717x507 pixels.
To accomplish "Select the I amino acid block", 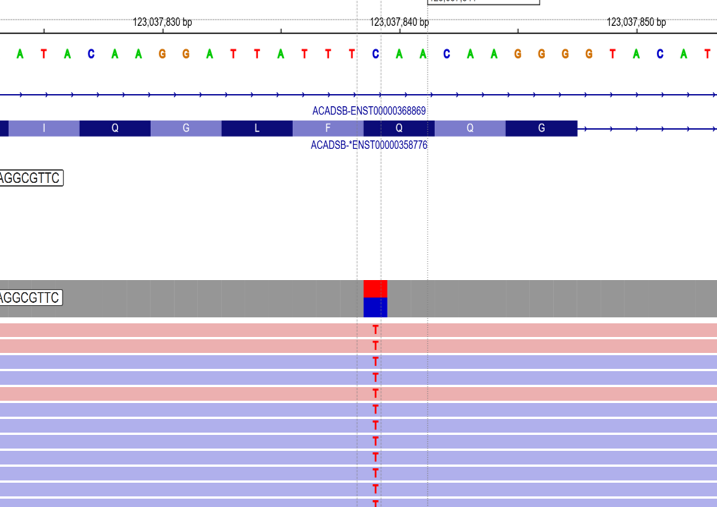I will [43, 128].
